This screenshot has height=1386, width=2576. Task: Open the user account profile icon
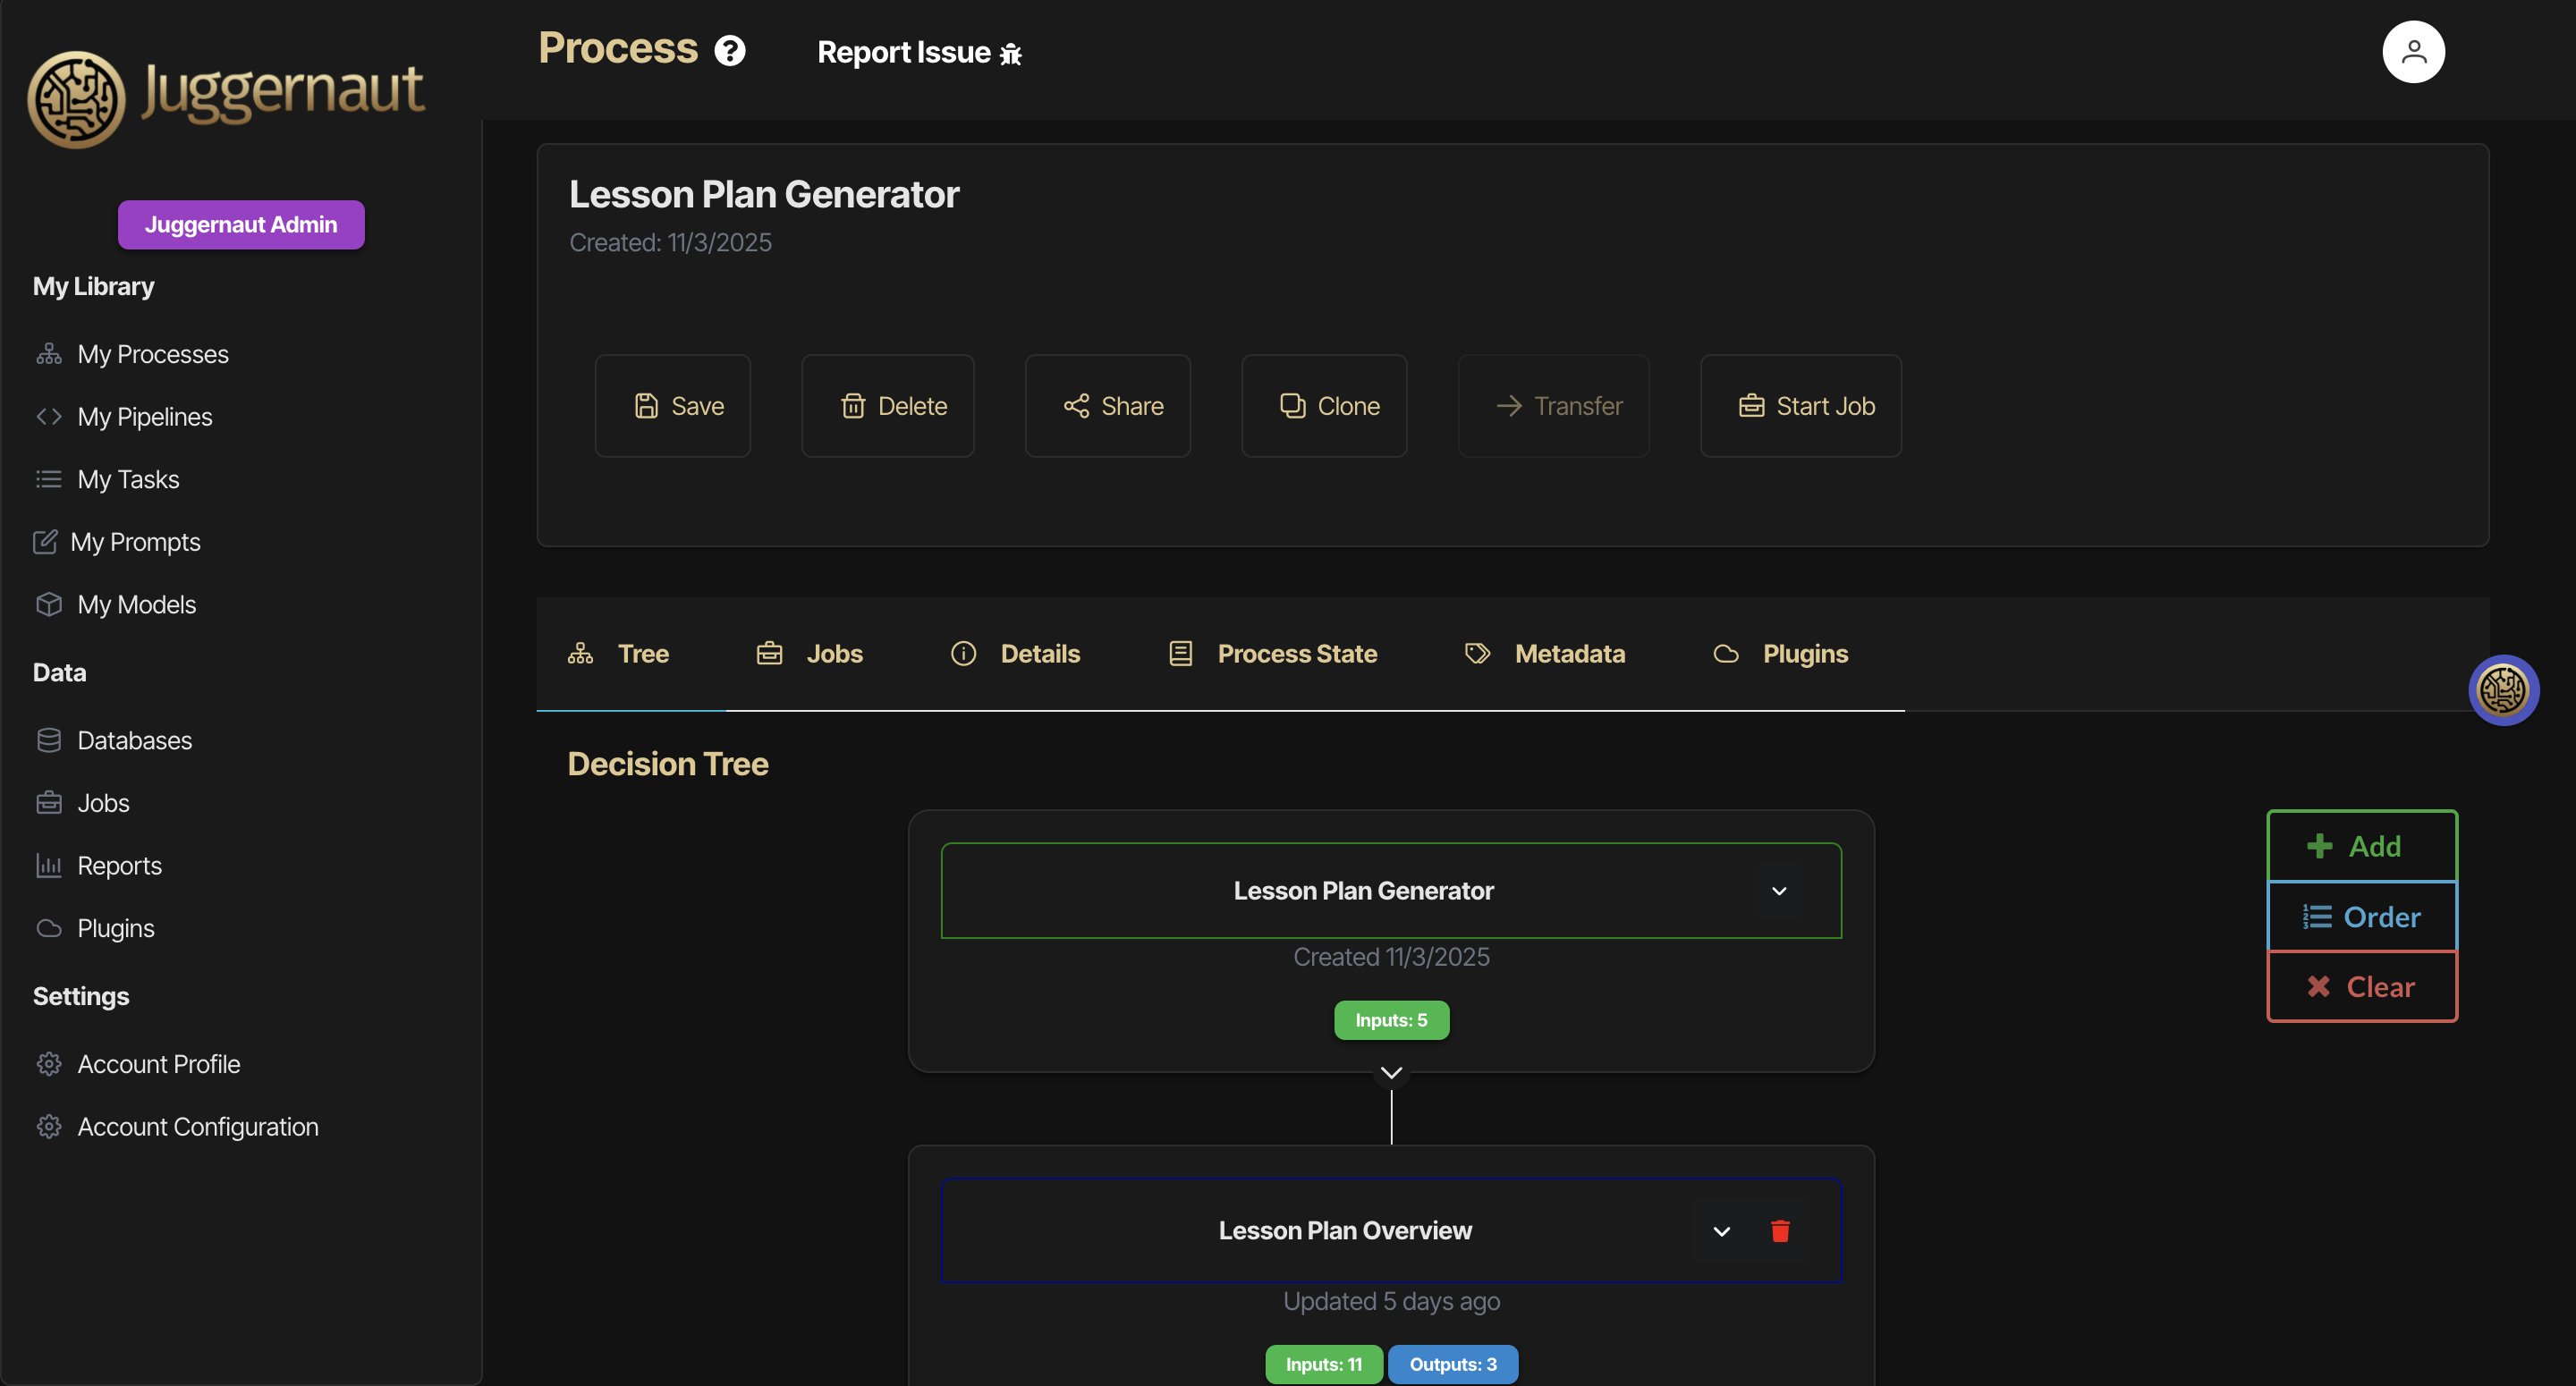tap(2414, 51)
